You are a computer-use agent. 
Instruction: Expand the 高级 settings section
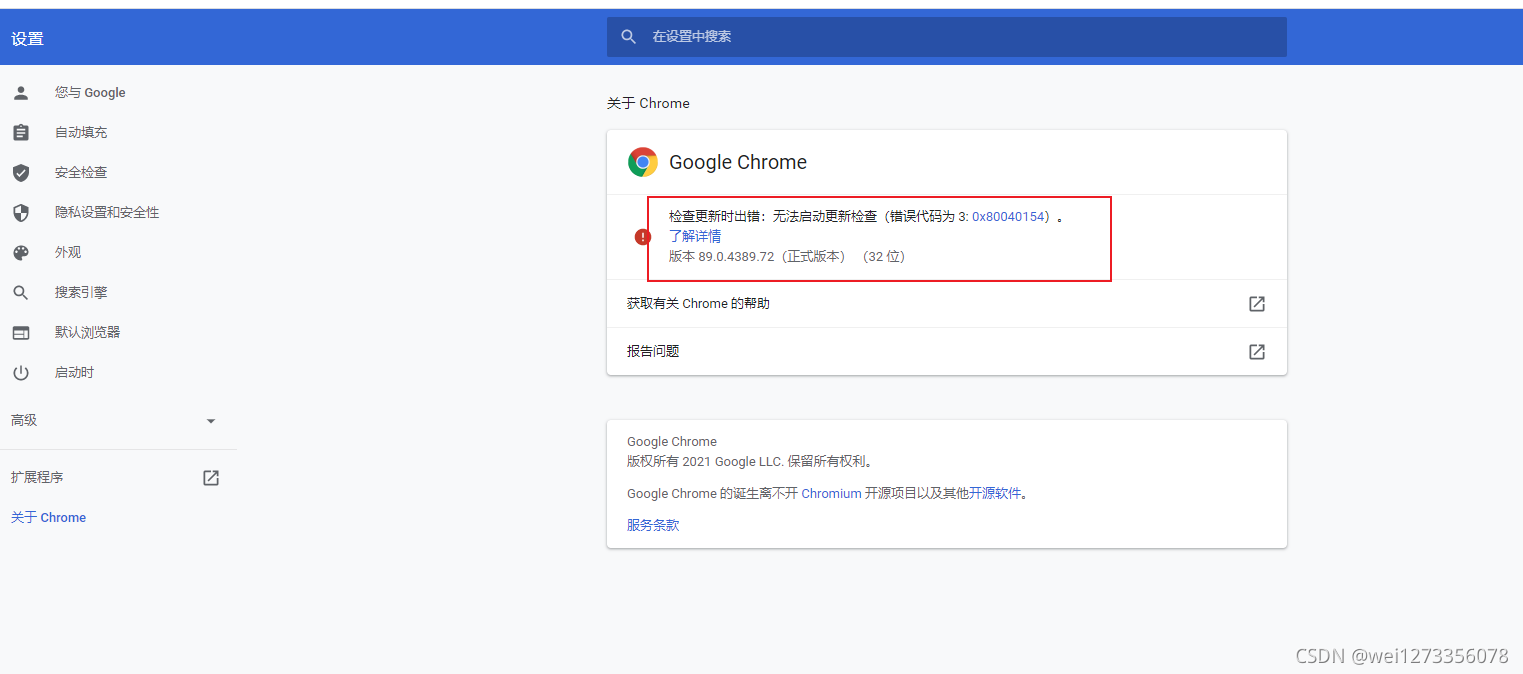pyautogui.click(x=210, y=420)
